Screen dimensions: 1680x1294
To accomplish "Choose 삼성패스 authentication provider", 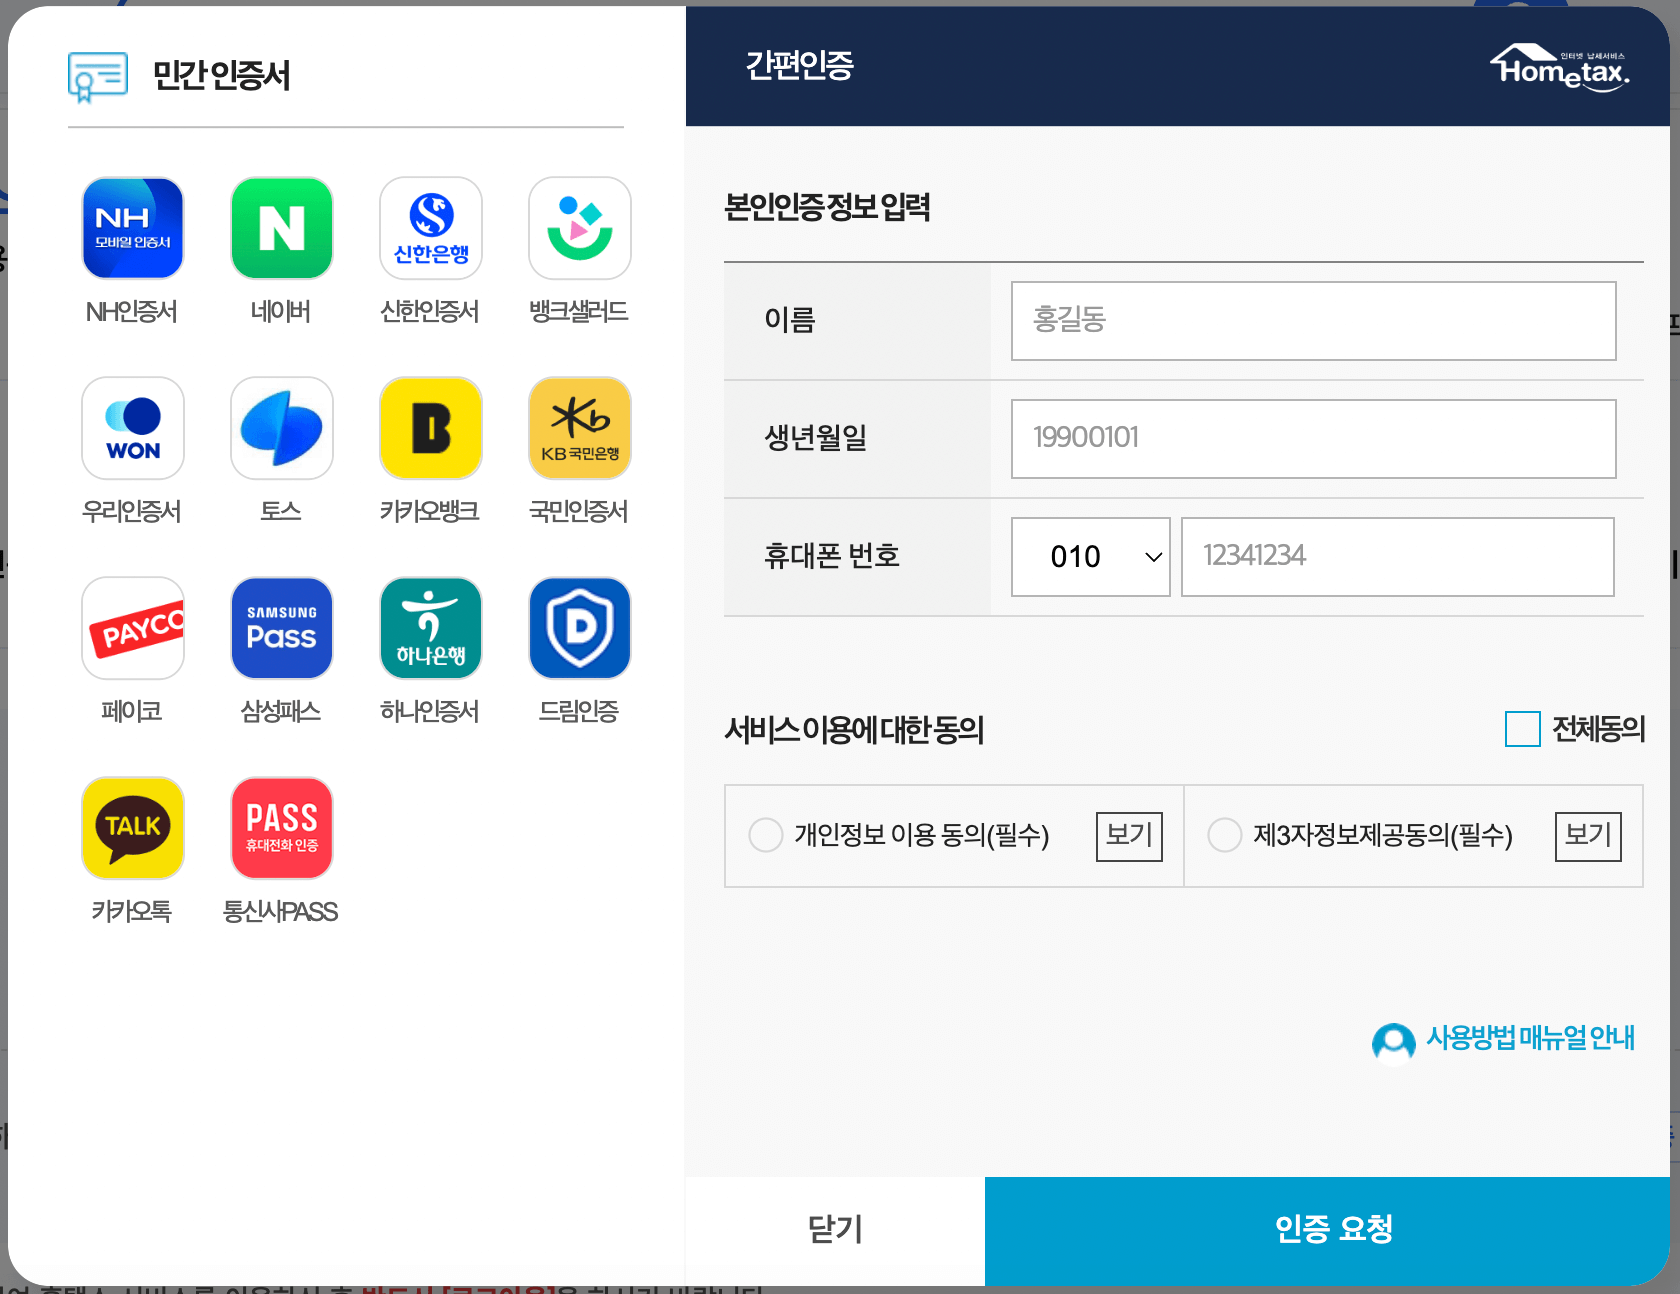I will [281, 628].
